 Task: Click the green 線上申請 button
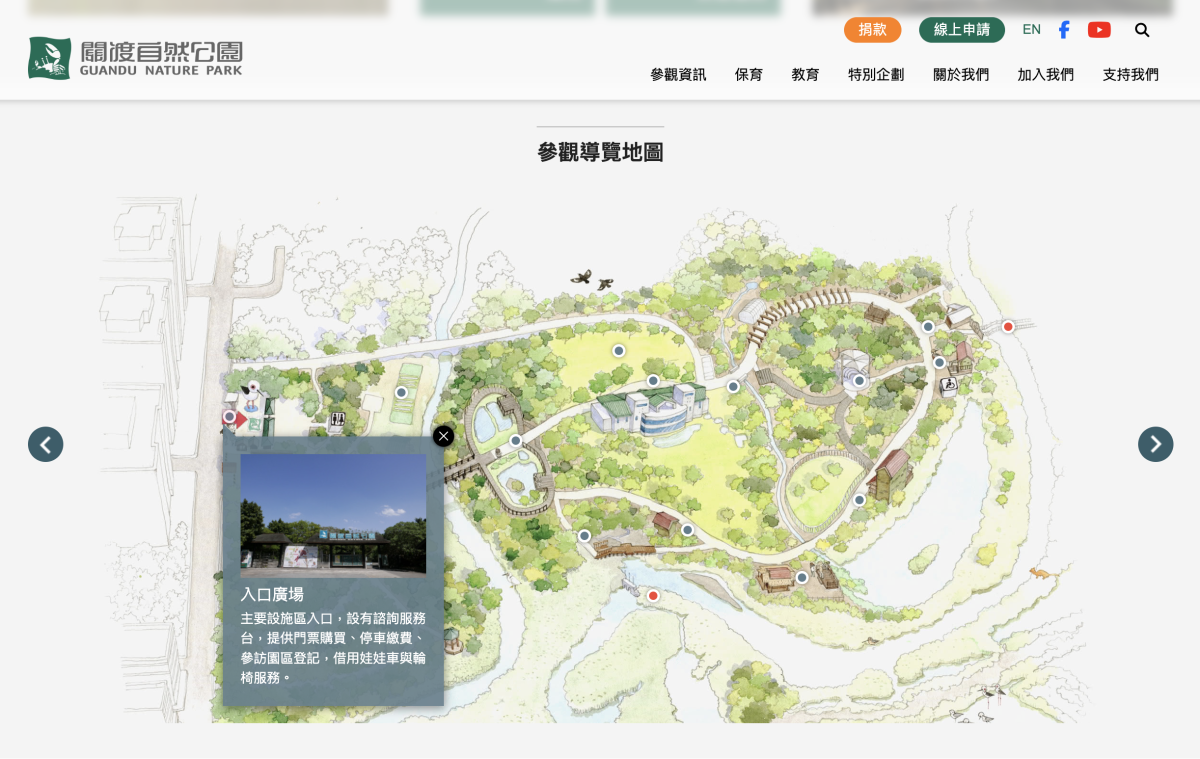961,30
